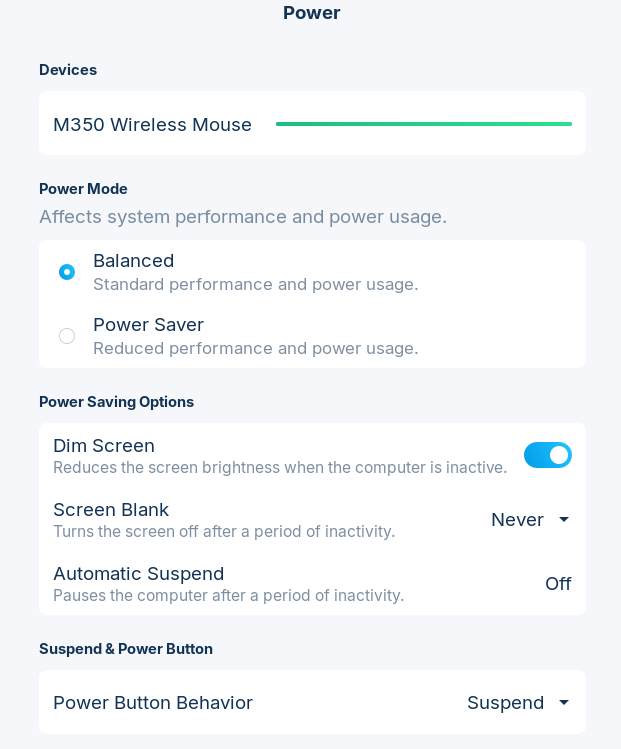
Task: Click the Screen Blank row label
Action: coord(111,510)
